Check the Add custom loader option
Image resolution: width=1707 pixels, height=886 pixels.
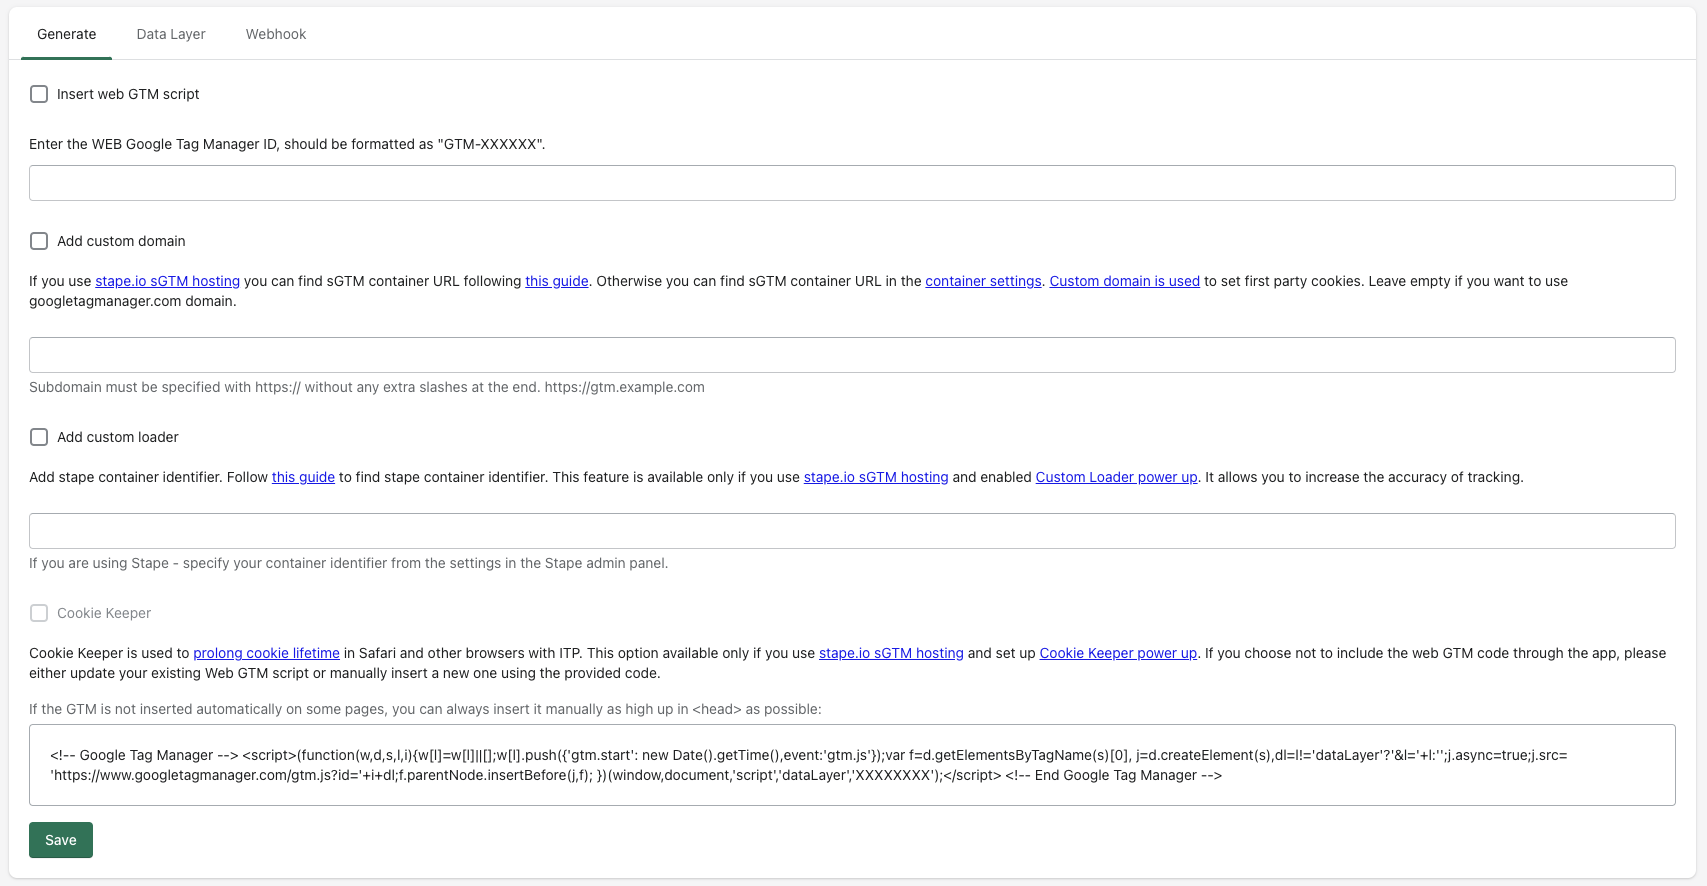coord(39,437)
